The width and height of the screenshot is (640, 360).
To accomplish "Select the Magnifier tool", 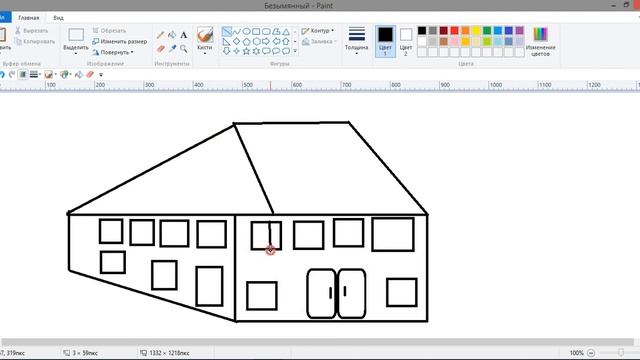I will (184, 49).
